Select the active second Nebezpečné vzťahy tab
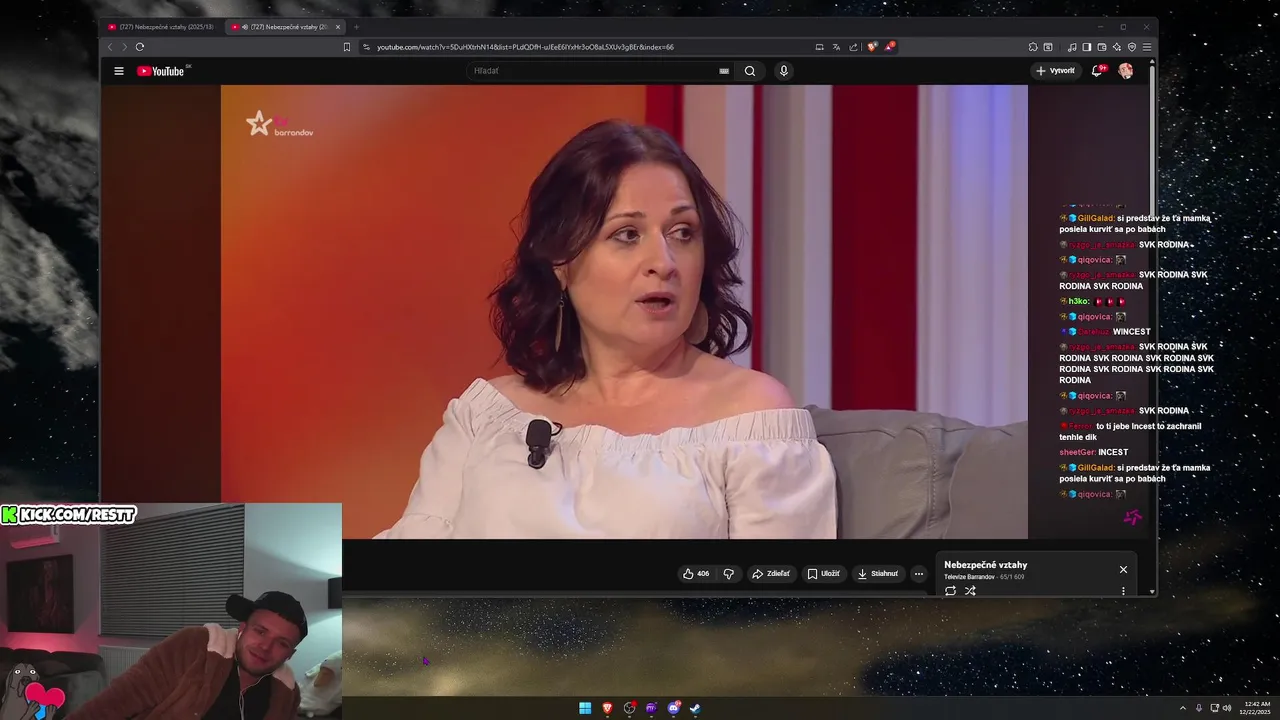This screenshot has height=720, width=1280. [x=283, y=27]
